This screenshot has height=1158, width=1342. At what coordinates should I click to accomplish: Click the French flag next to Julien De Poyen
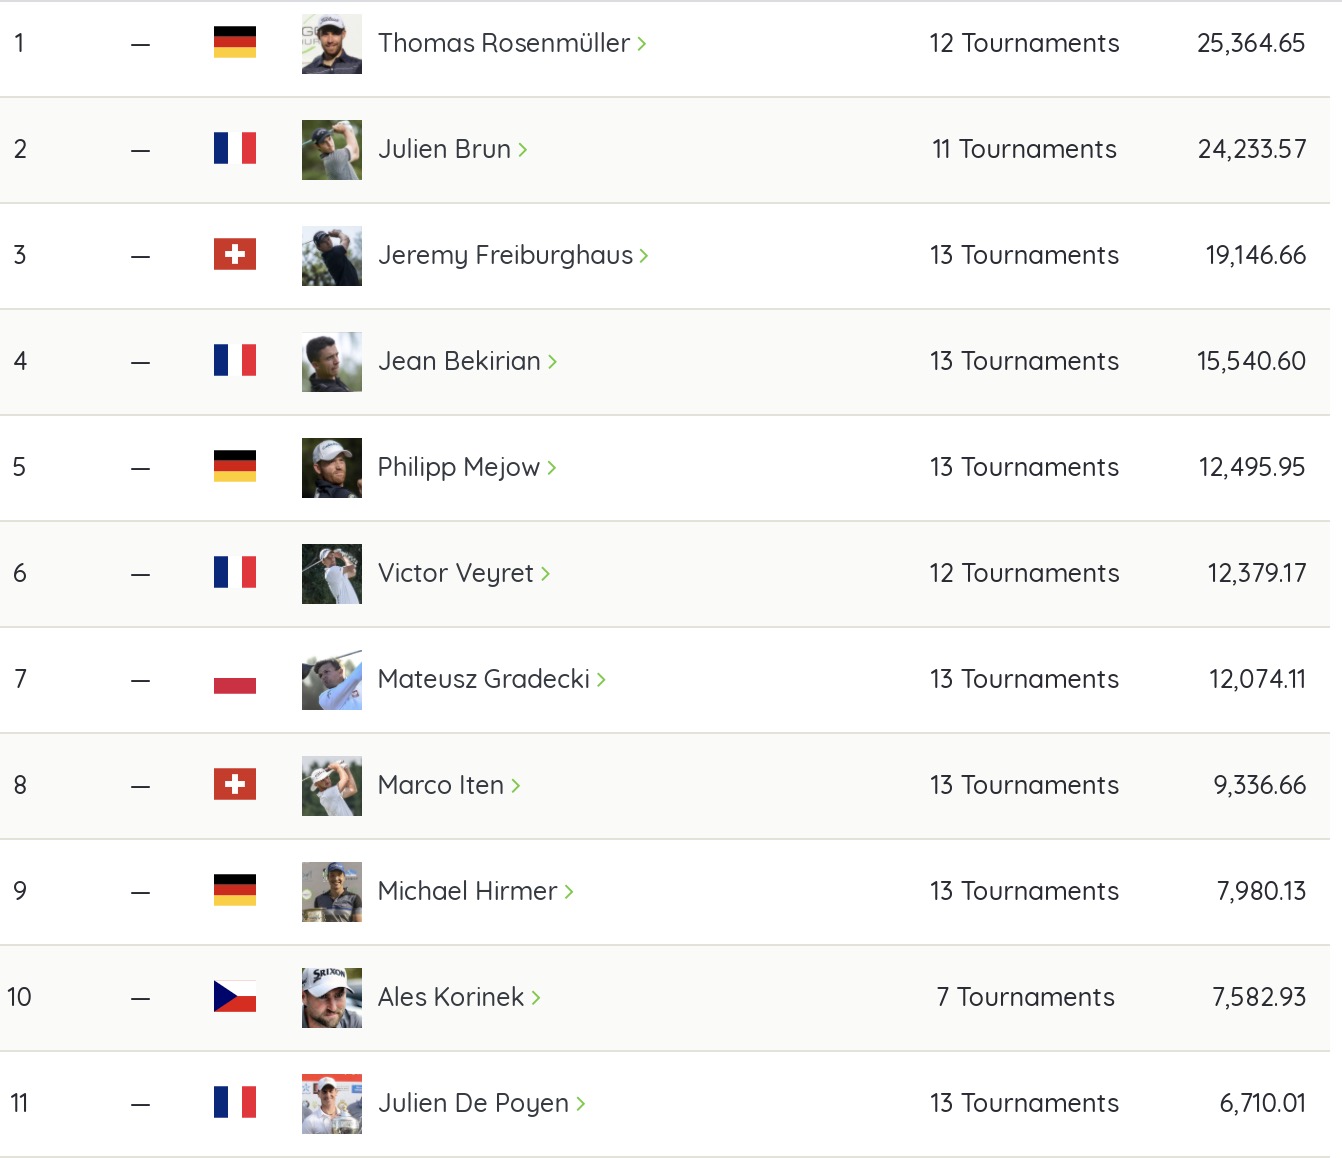tap(235, 1102)
